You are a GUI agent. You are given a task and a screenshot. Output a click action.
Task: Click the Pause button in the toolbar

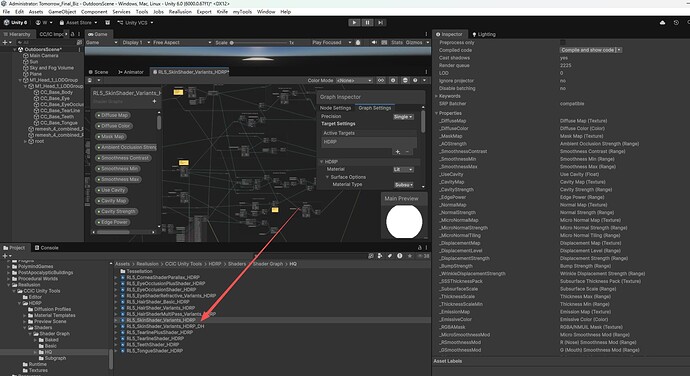[367, 22]
